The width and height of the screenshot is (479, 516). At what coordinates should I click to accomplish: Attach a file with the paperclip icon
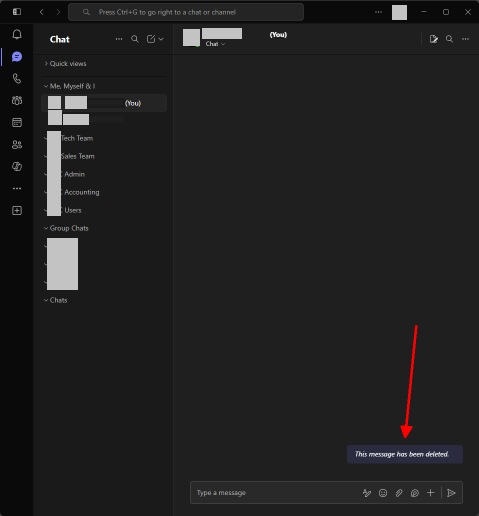399,493
